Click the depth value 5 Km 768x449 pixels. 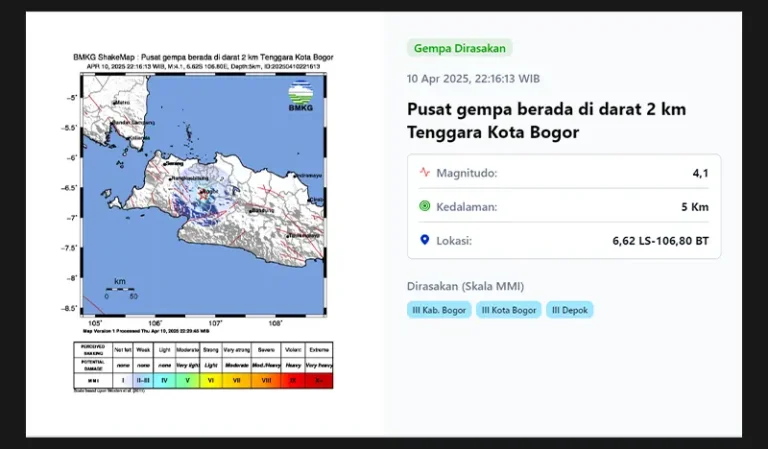coord(695,207)
